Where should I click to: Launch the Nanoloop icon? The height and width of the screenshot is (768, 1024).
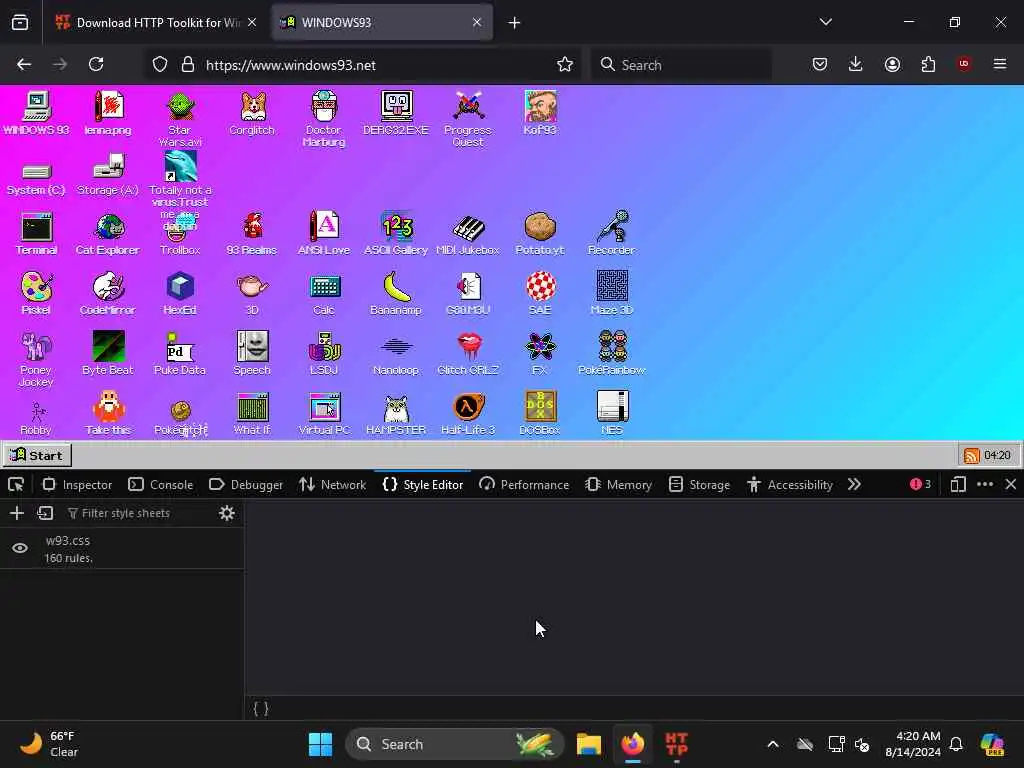[396, 356]
